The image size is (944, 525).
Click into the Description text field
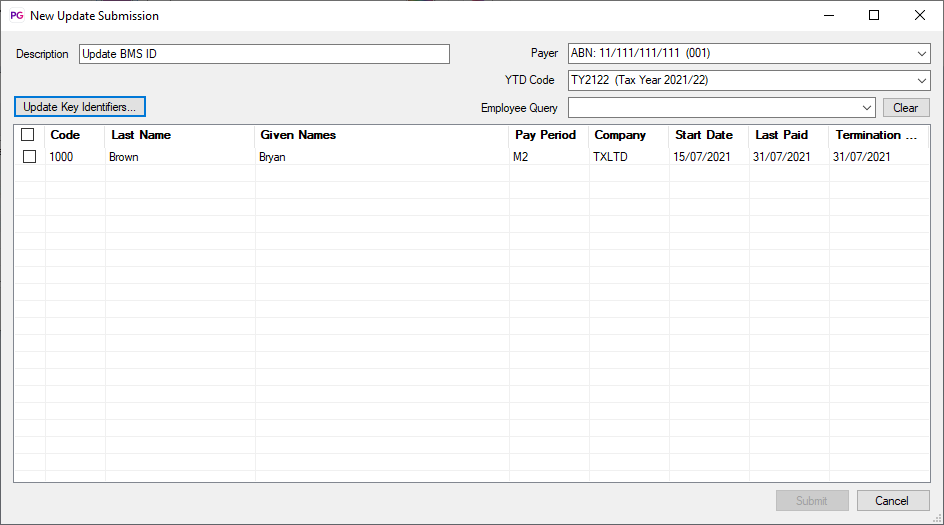point(264,54)
